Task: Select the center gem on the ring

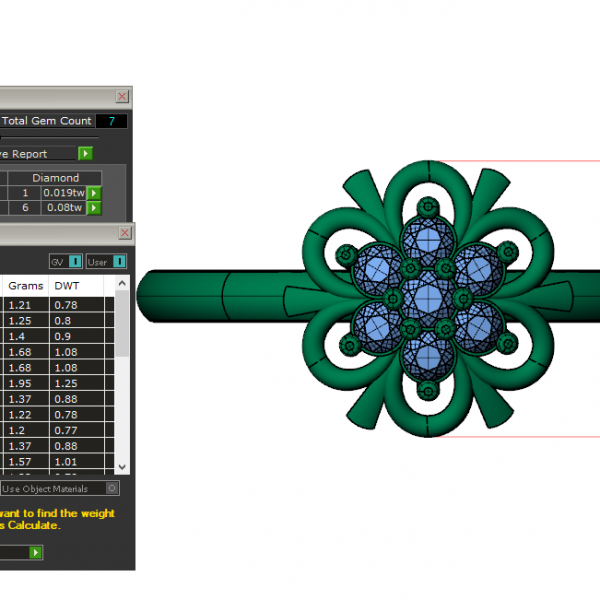Action: [x=428, y=298]
